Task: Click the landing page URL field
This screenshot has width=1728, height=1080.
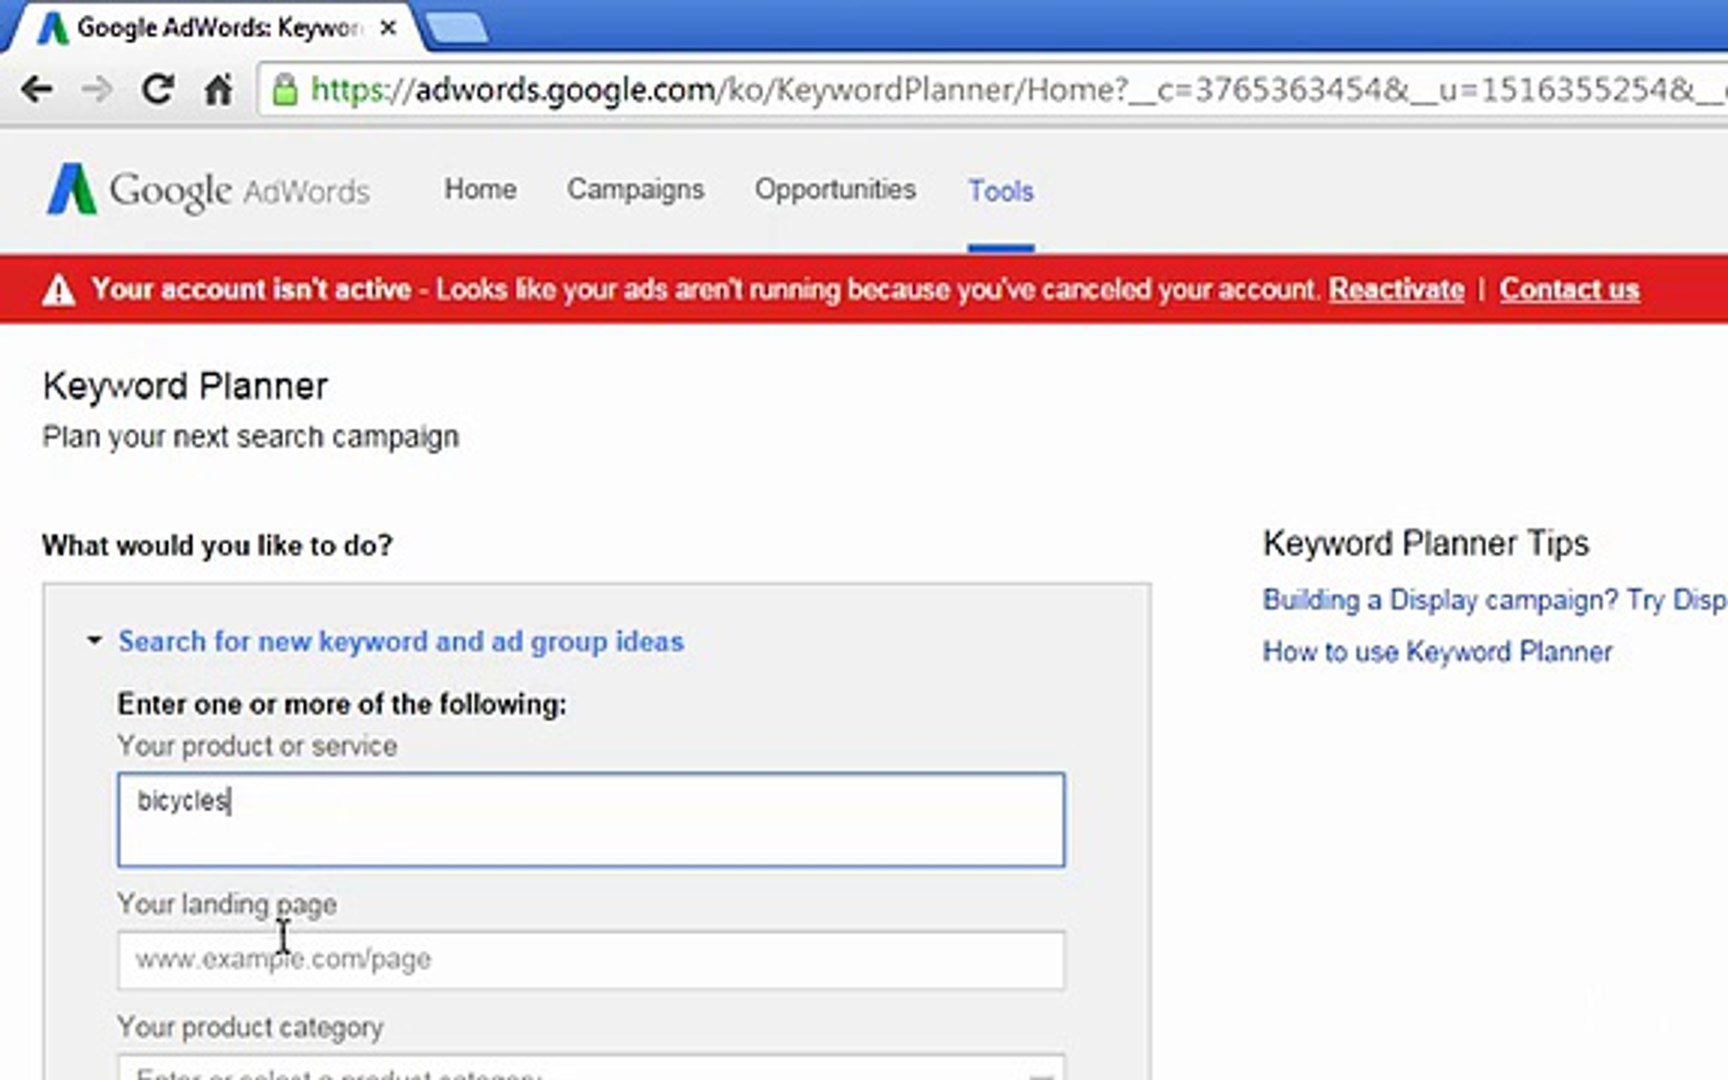Action: coord(591,960)
